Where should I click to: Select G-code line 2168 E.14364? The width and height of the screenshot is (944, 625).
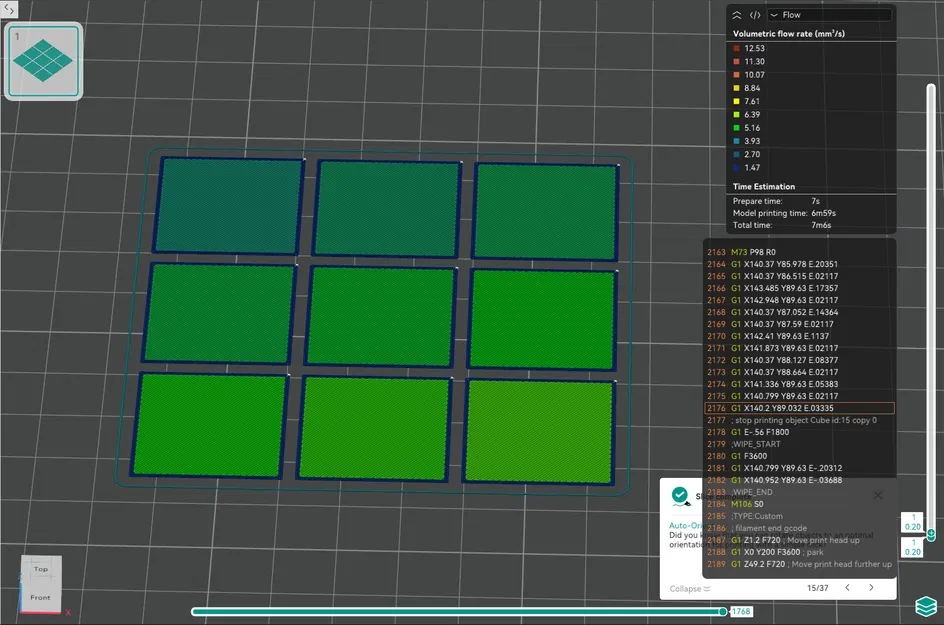point(799,312)
